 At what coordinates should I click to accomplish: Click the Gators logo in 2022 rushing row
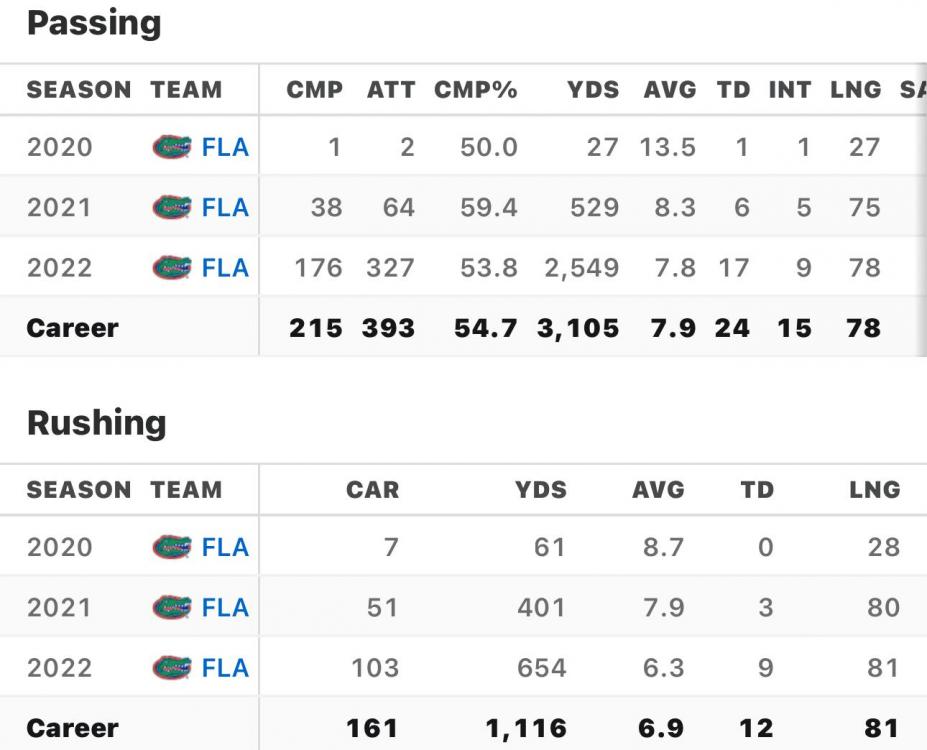click(x=171, y=668)
